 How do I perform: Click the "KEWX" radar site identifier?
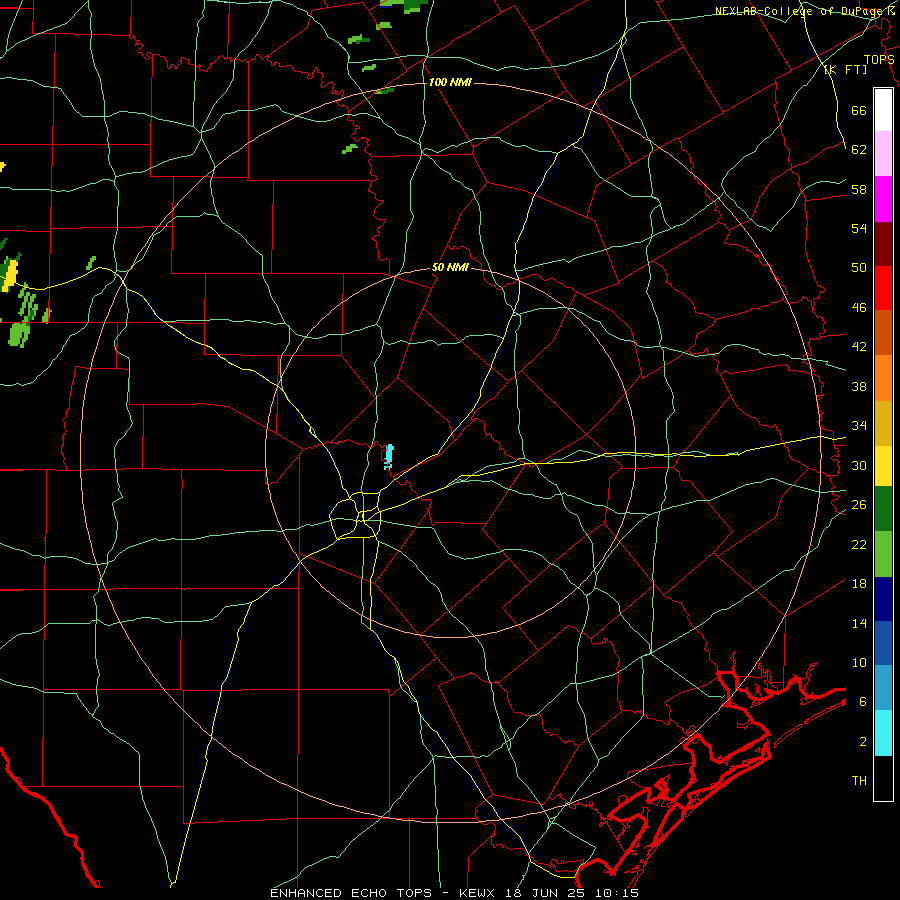(476, 893)
